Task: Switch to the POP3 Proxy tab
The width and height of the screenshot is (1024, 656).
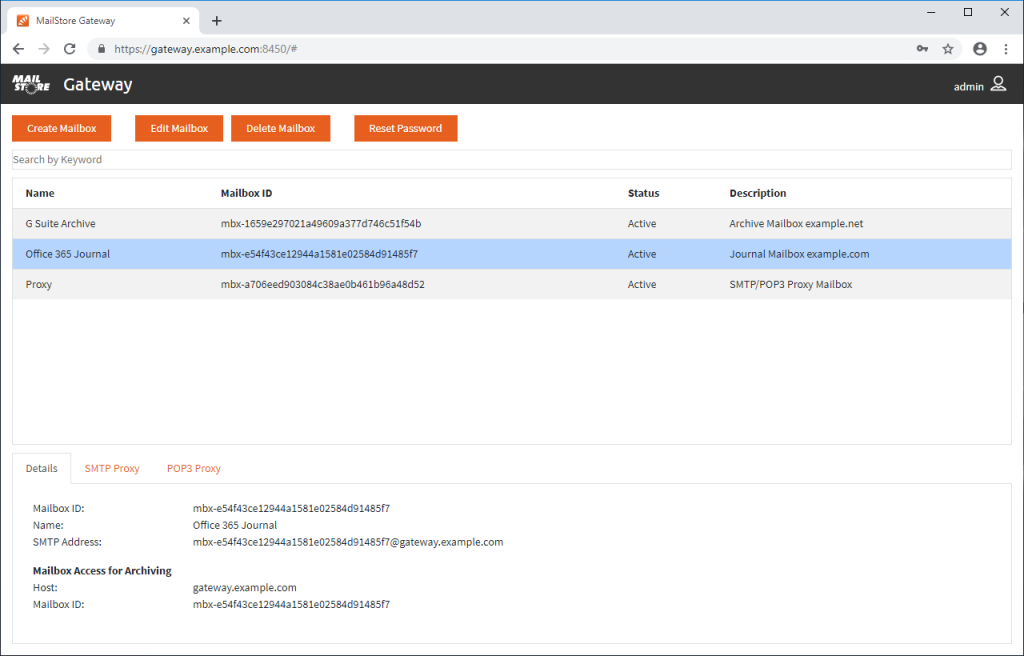Action: 193,468
